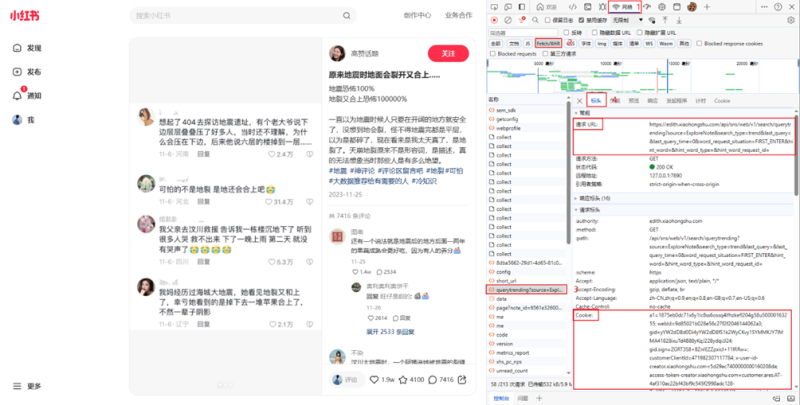
Task: Switch to 欢迎 DevTools tab
Action: coord(546,7)
